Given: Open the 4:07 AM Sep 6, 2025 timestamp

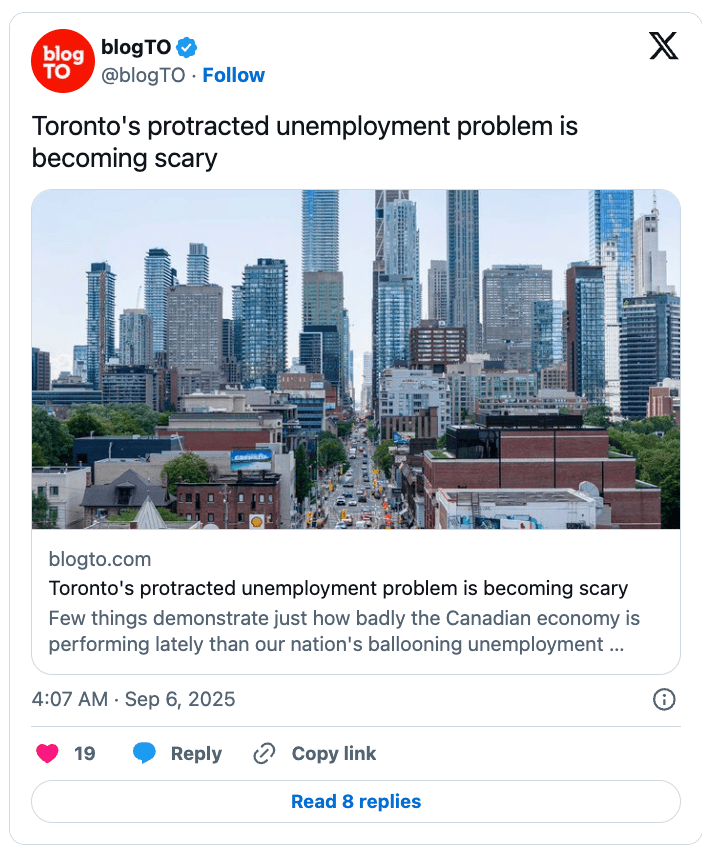Looking at the screenshot, I should (x=134, y=699).
